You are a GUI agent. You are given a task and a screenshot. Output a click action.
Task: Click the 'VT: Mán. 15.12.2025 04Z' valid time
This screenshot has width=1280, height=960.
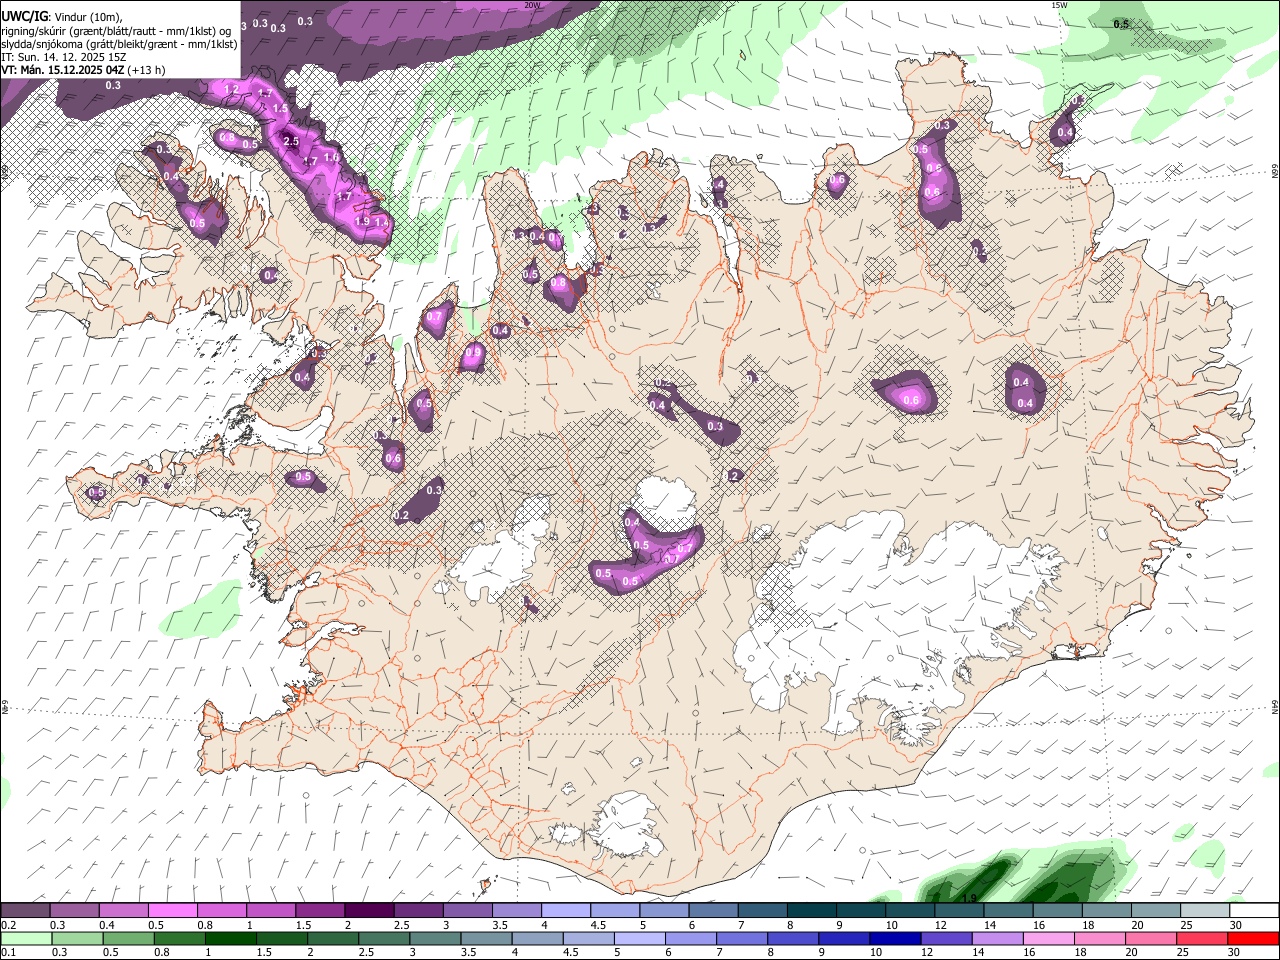click(62, 70)
